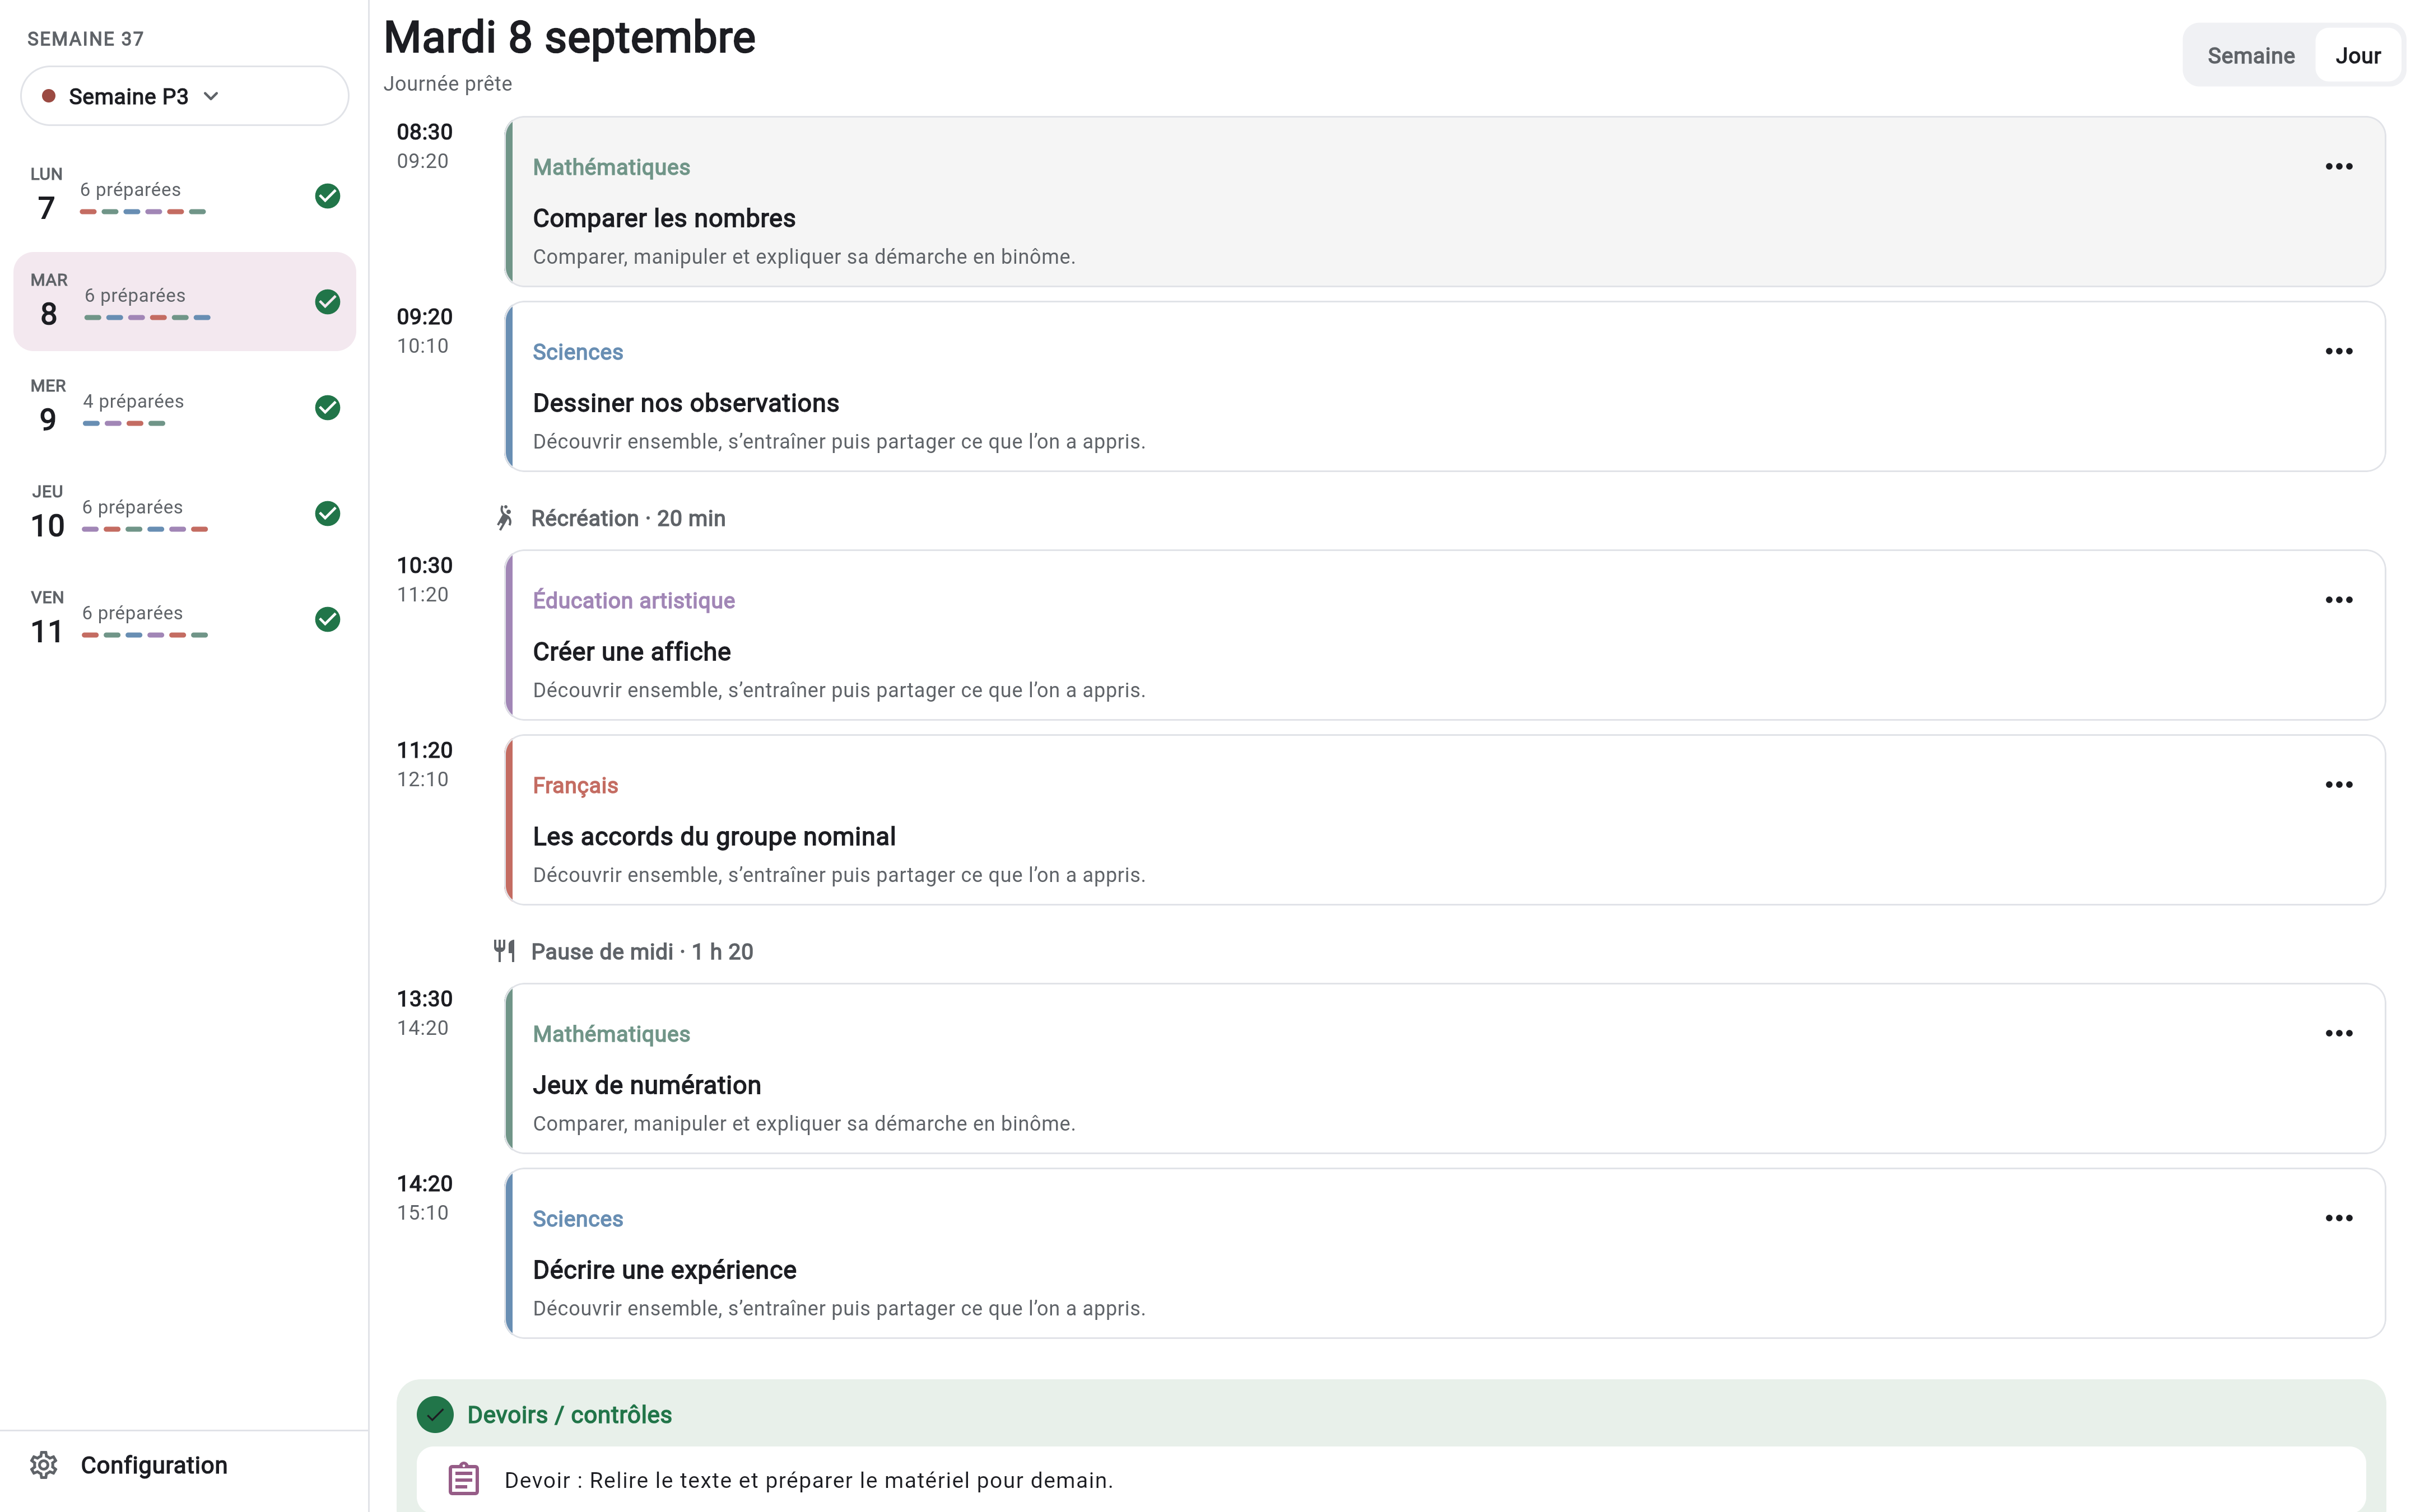Click the Configuration gear icon
This screenshot has width=2420, height=1512.
point(44,1465)
